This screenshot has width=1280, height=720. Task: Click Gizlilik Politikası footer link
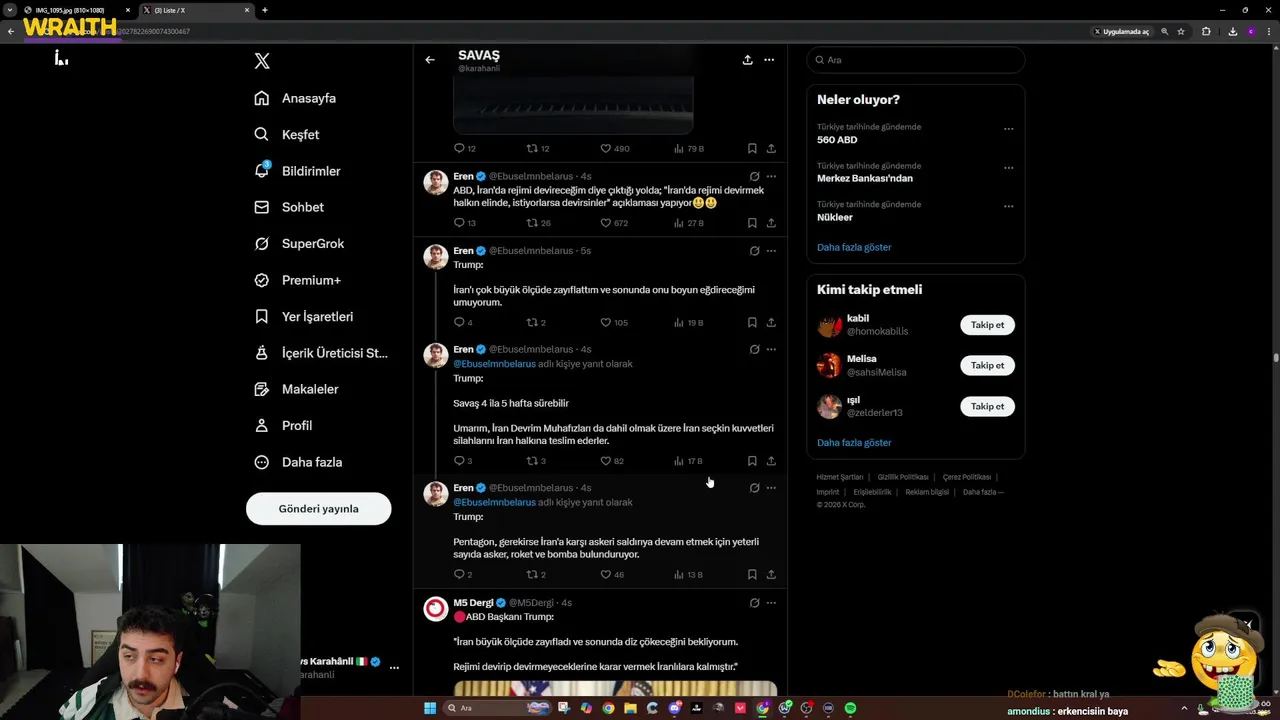pyautogui.click(x=903, y=477)
